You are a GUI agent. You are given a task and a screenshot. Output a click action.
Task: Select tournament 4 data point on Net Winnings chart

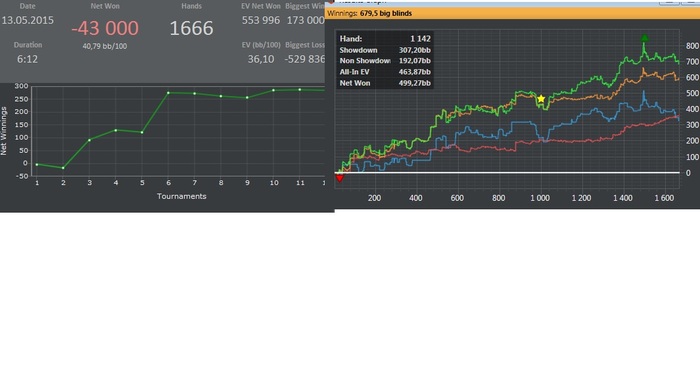coord(116,130)
